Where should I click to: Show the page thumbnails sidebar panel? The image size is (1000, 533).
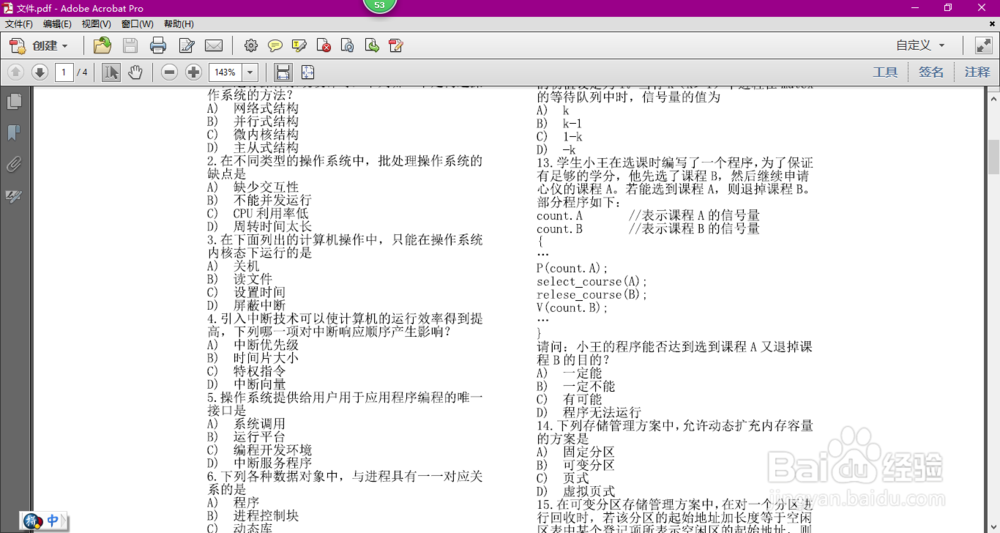pyautogui.click(x=14, y=101)
